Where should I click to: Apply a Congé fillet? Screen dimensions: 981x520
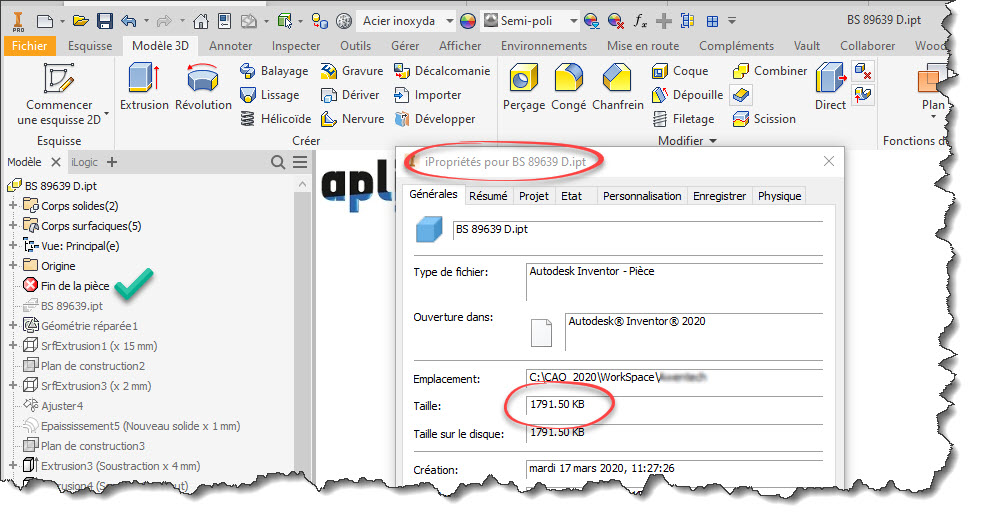[x=569, y=86]
